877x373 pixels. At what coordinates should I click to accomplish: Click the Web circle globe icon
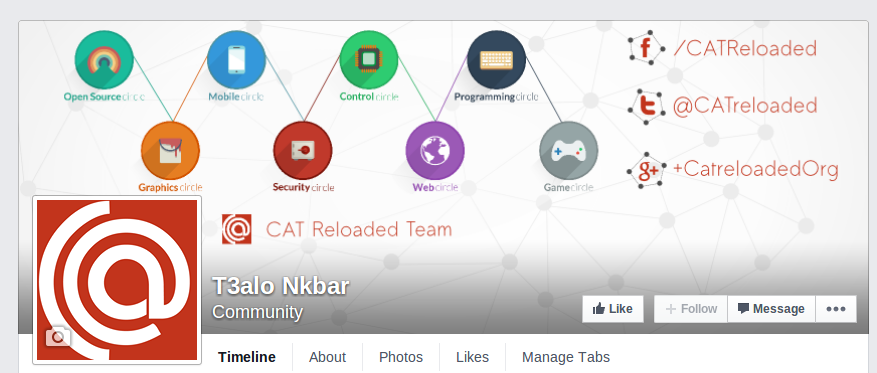pyautogui.click(x=435, y=151)
